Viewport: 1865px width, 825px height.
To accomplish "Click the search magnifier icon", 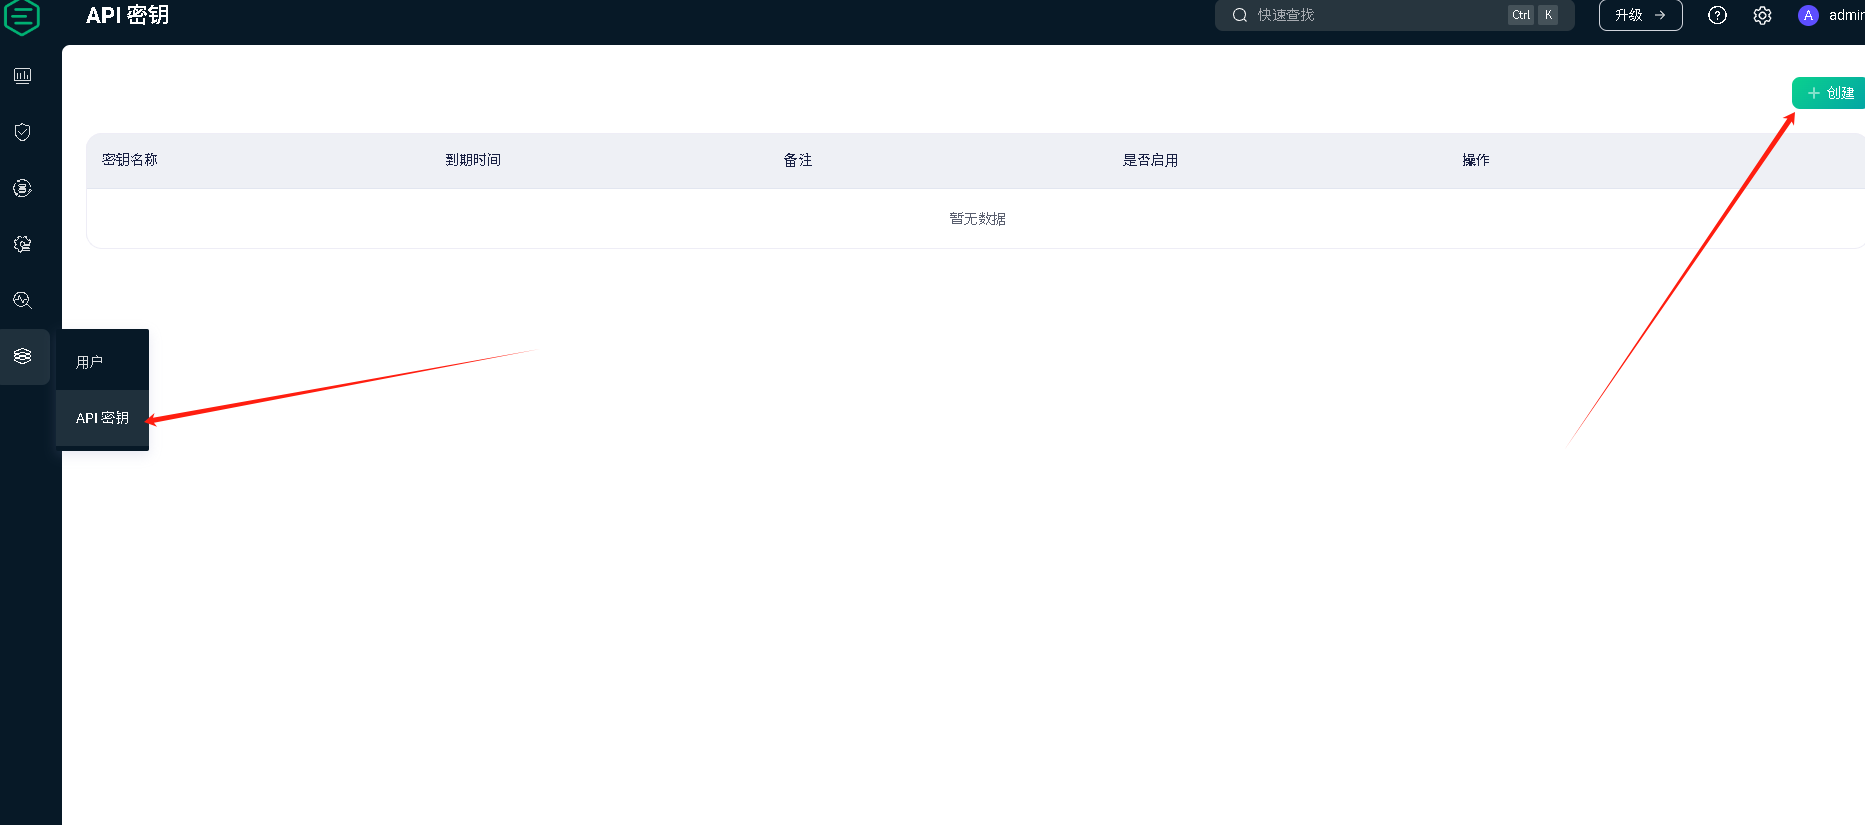I will point(1240,15).
